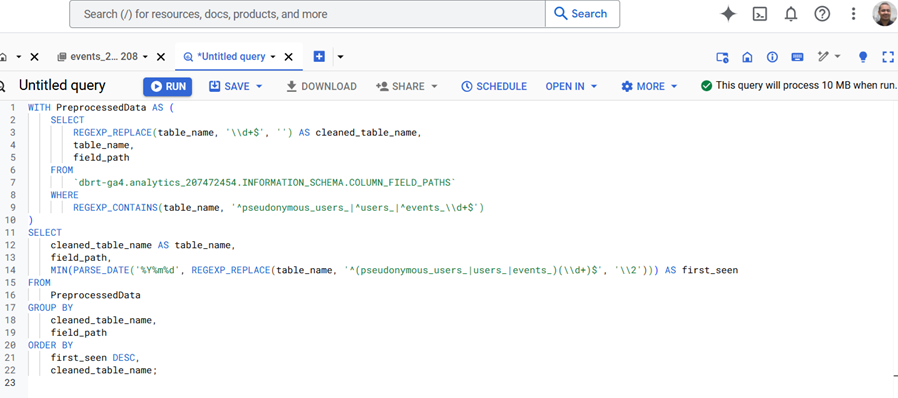Image resolution: width=898 pixels, height=398 pixels.
Task: Click line number 23 in the gutter
Action: pyautogui.click(x=10, y=383)
